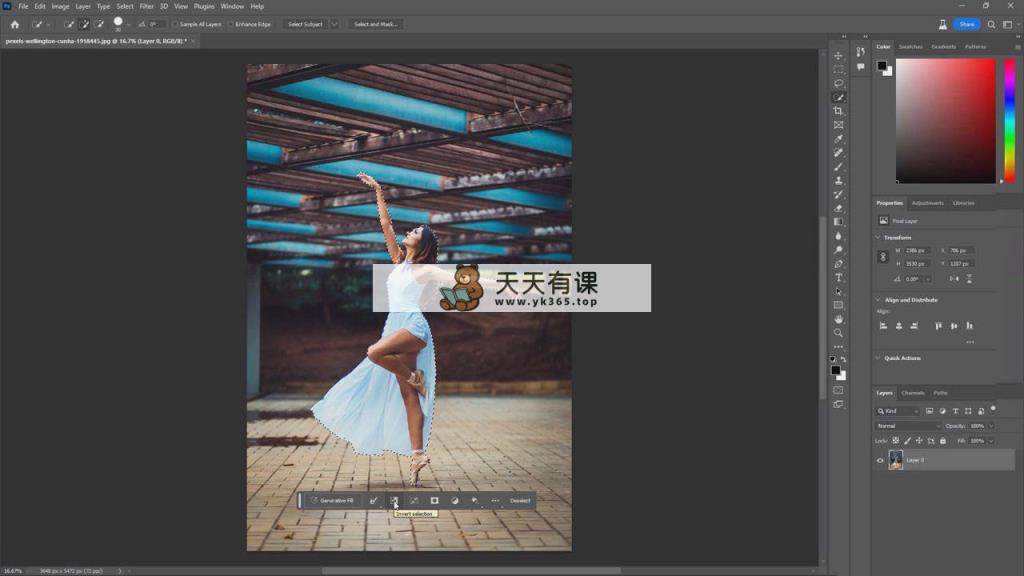Hide Layer 0 with the eye icon

tap(880, 460)
